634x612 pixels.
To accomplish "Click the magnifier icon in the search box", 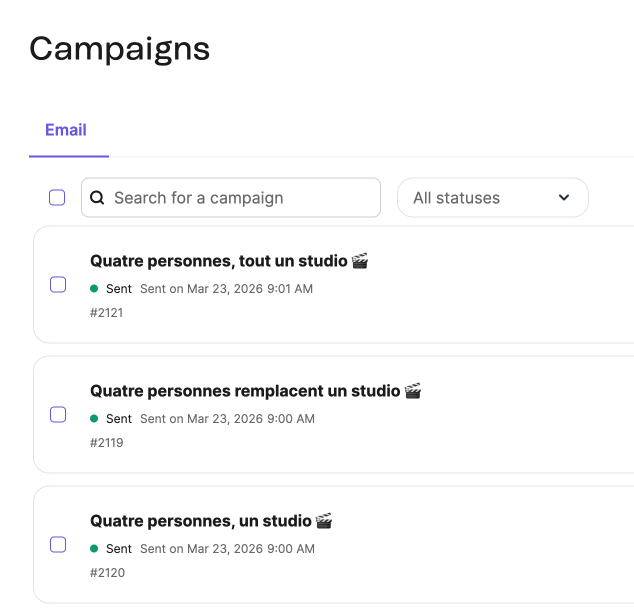I will click(98, 198).
